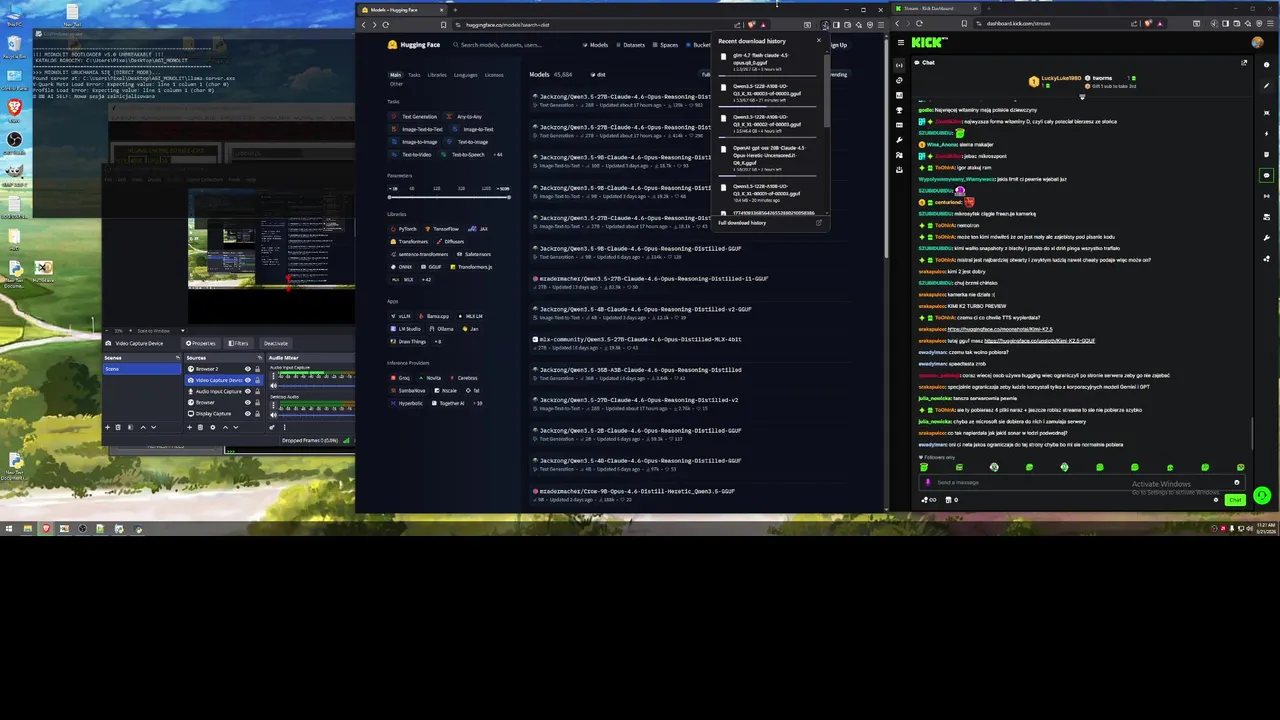Select the Scene entry in Scenes list
This screenshot has height=720, width=1280.
pos(142,369)
